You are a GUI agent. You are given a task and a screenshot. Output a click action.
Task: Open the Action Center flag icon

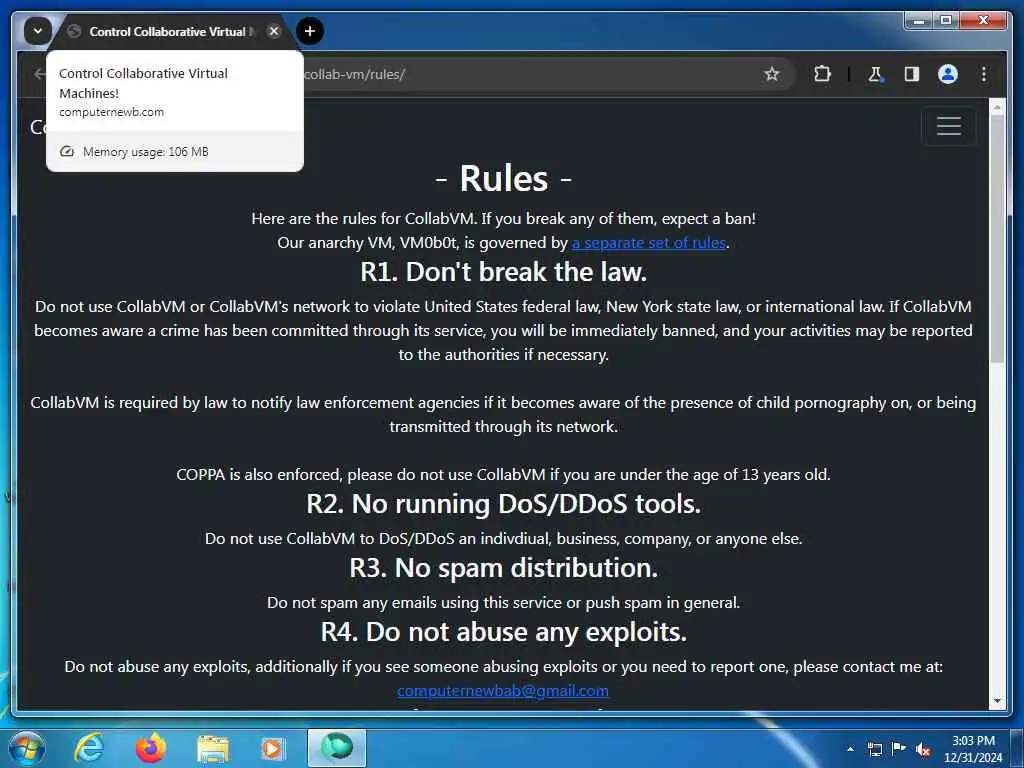click(x=899, y=748)
